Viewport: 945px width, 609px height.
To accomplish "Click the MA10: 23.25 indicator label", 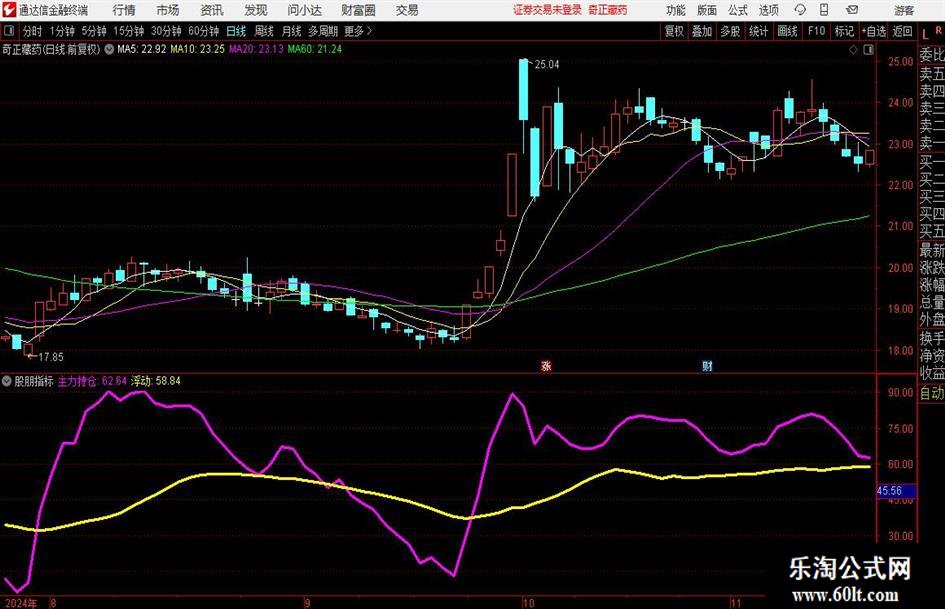I will tap(198, 49).
